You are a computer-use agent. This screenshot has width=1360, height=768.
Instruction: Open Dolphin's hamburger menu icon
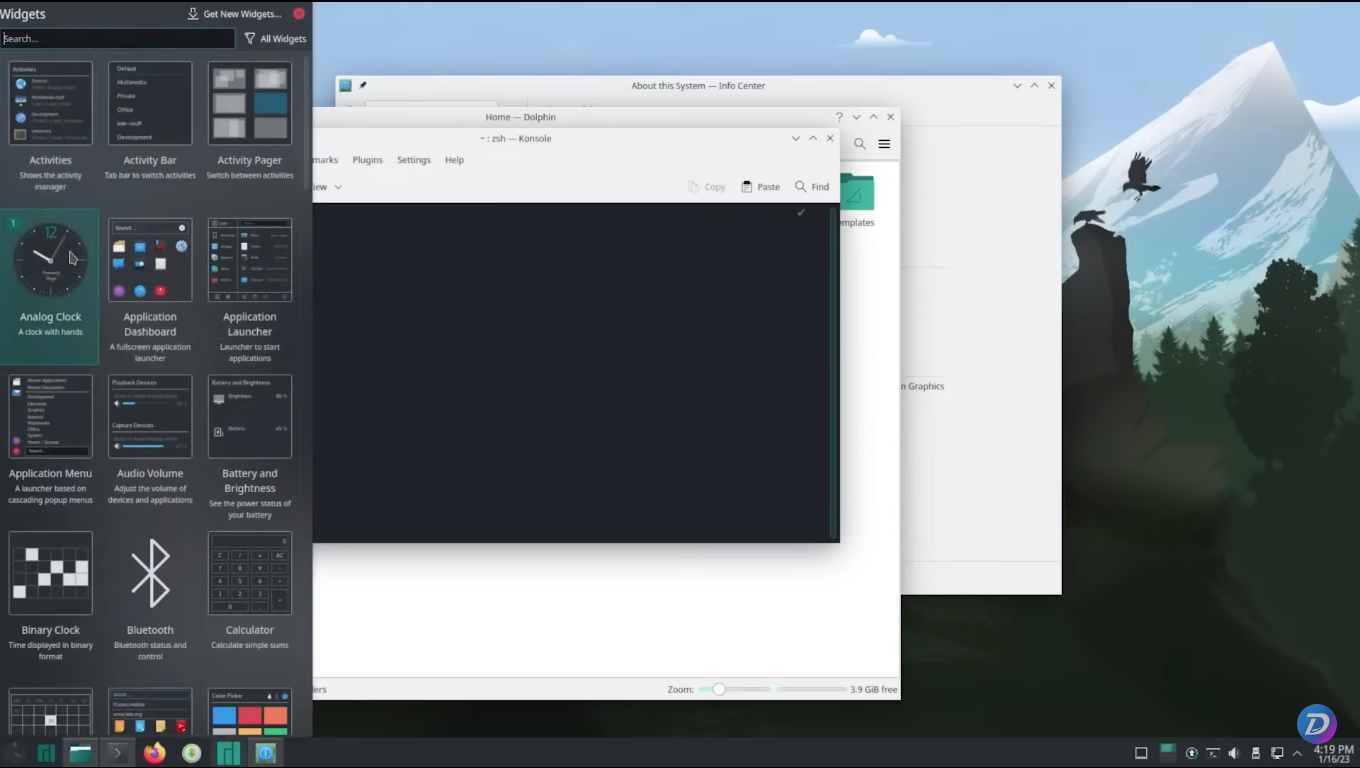[x=884, y=143]
